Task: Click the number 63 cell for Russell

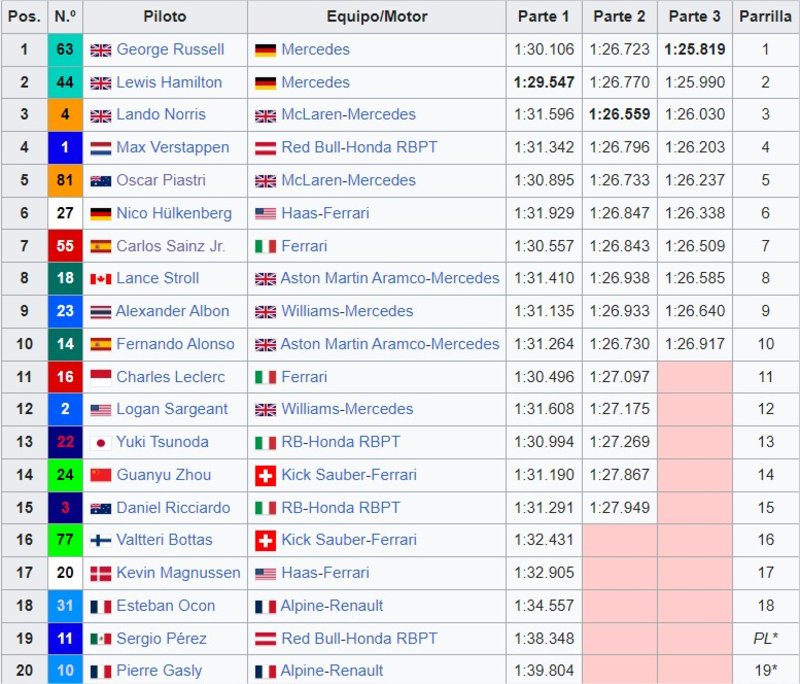Action: click(x=65, y=49)
